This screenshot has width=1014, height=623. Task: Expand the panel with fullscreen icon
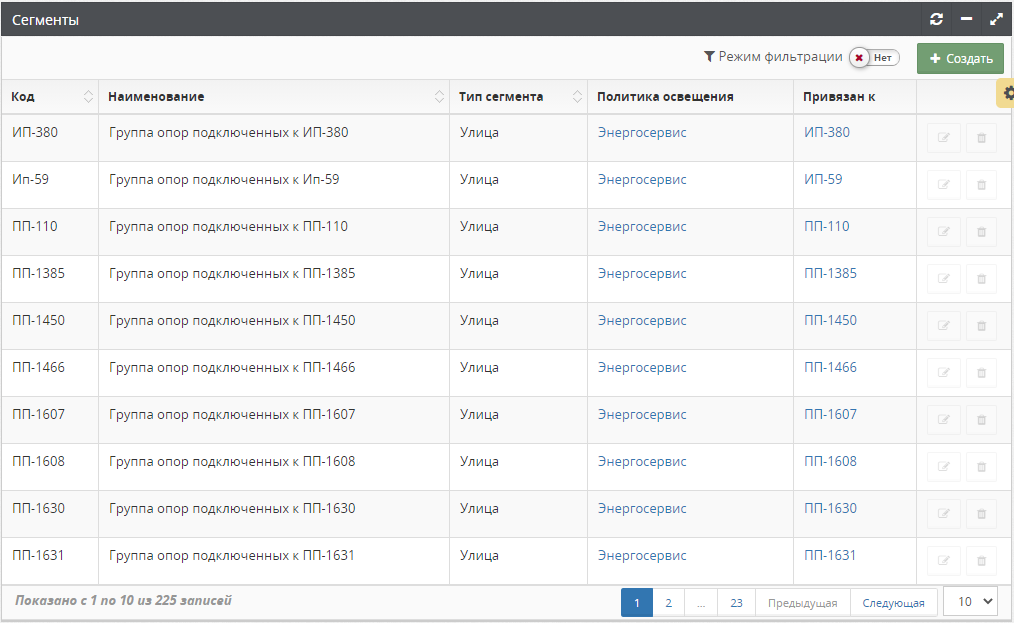click(996, 19)
